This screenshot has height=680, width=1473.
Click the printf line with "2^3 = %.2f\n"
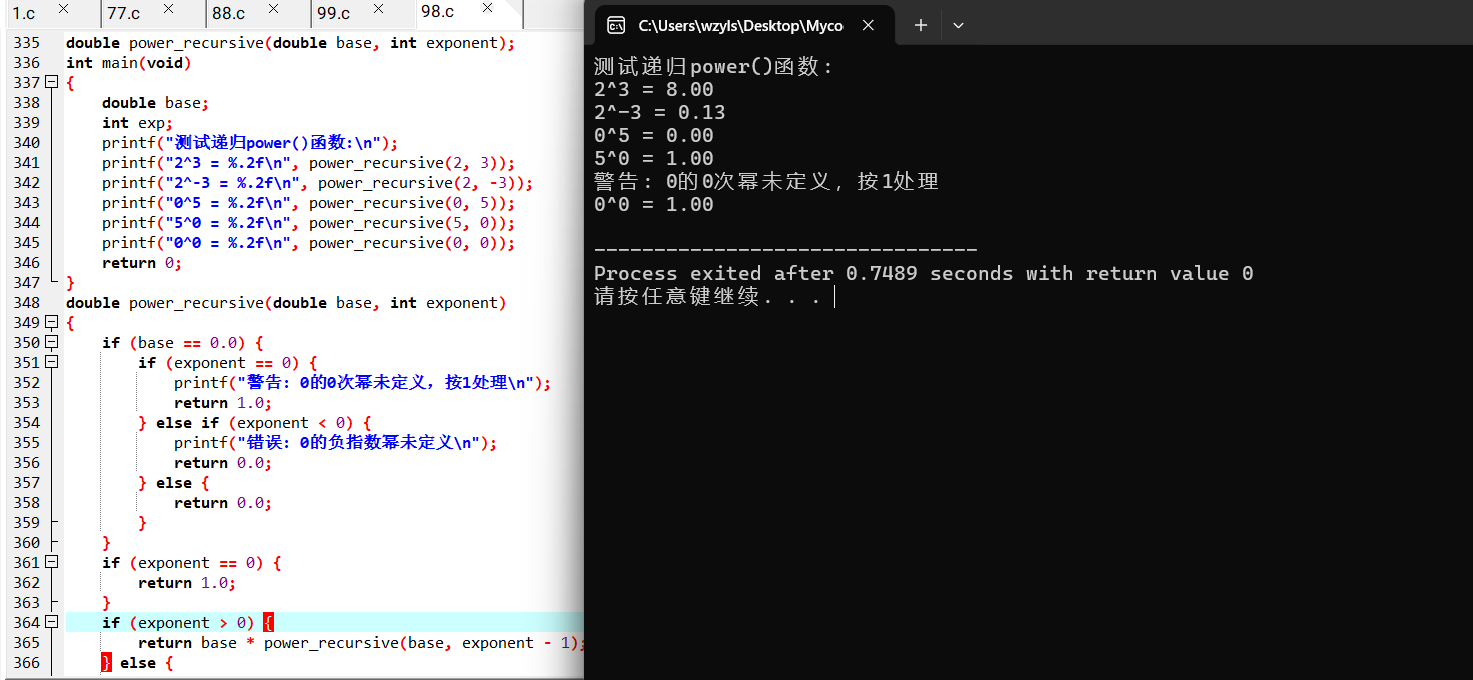pos(308,163)
